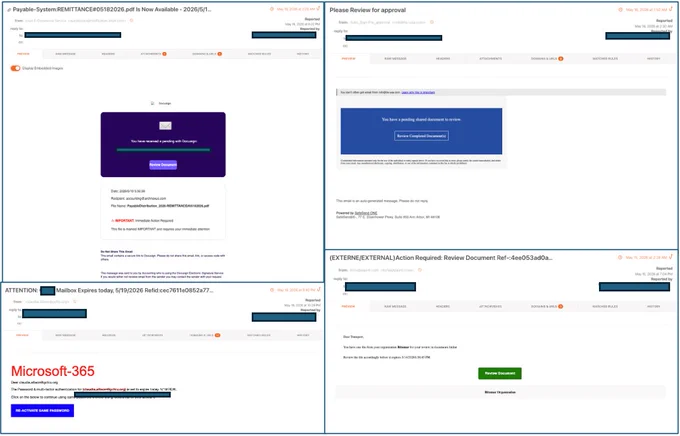The image size is (680, 436).
Task: Open History tab in Please Review email
Action: pyautogui.click(x=654, y=59)
